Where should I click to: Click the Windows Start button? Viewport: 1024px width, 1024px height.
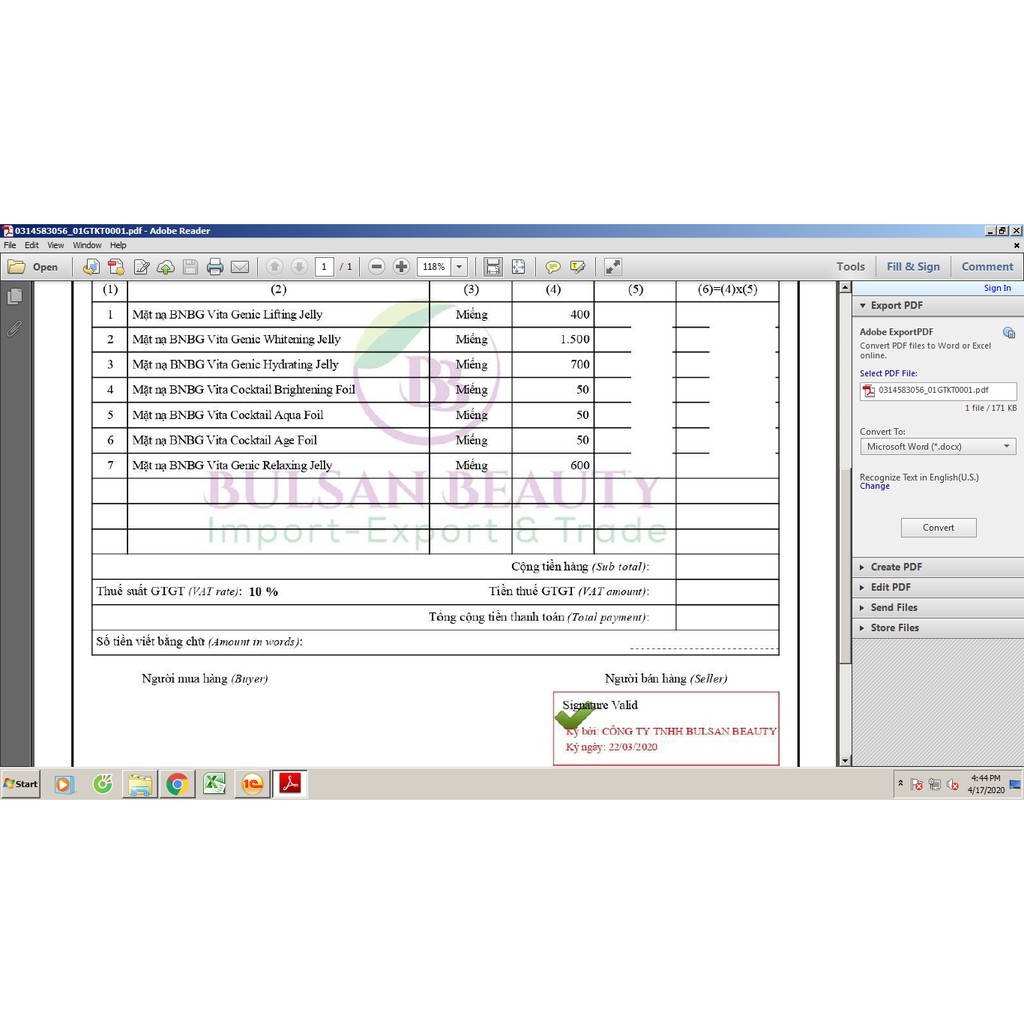20,784
